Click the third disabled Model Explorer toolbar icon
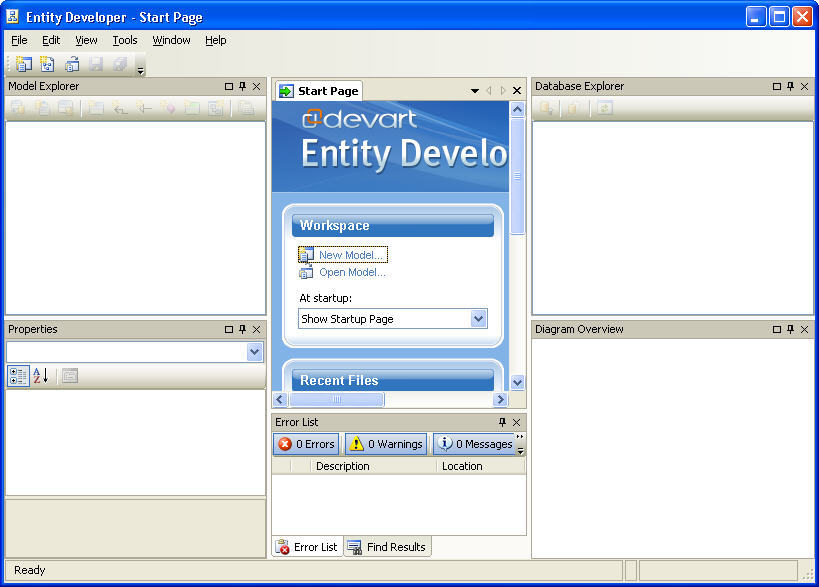Screen dimensions: 819x587 click(66, 108)
